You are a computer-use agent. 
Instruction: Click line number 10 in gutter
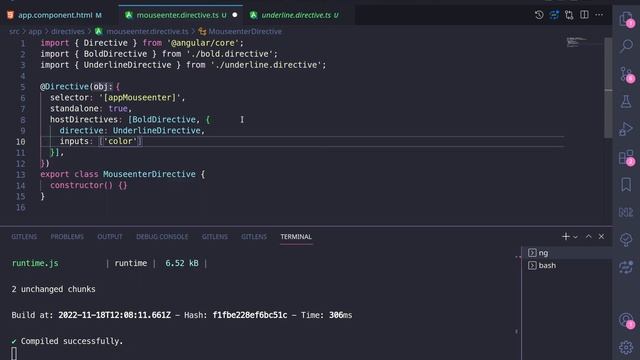tap(20, 142)
